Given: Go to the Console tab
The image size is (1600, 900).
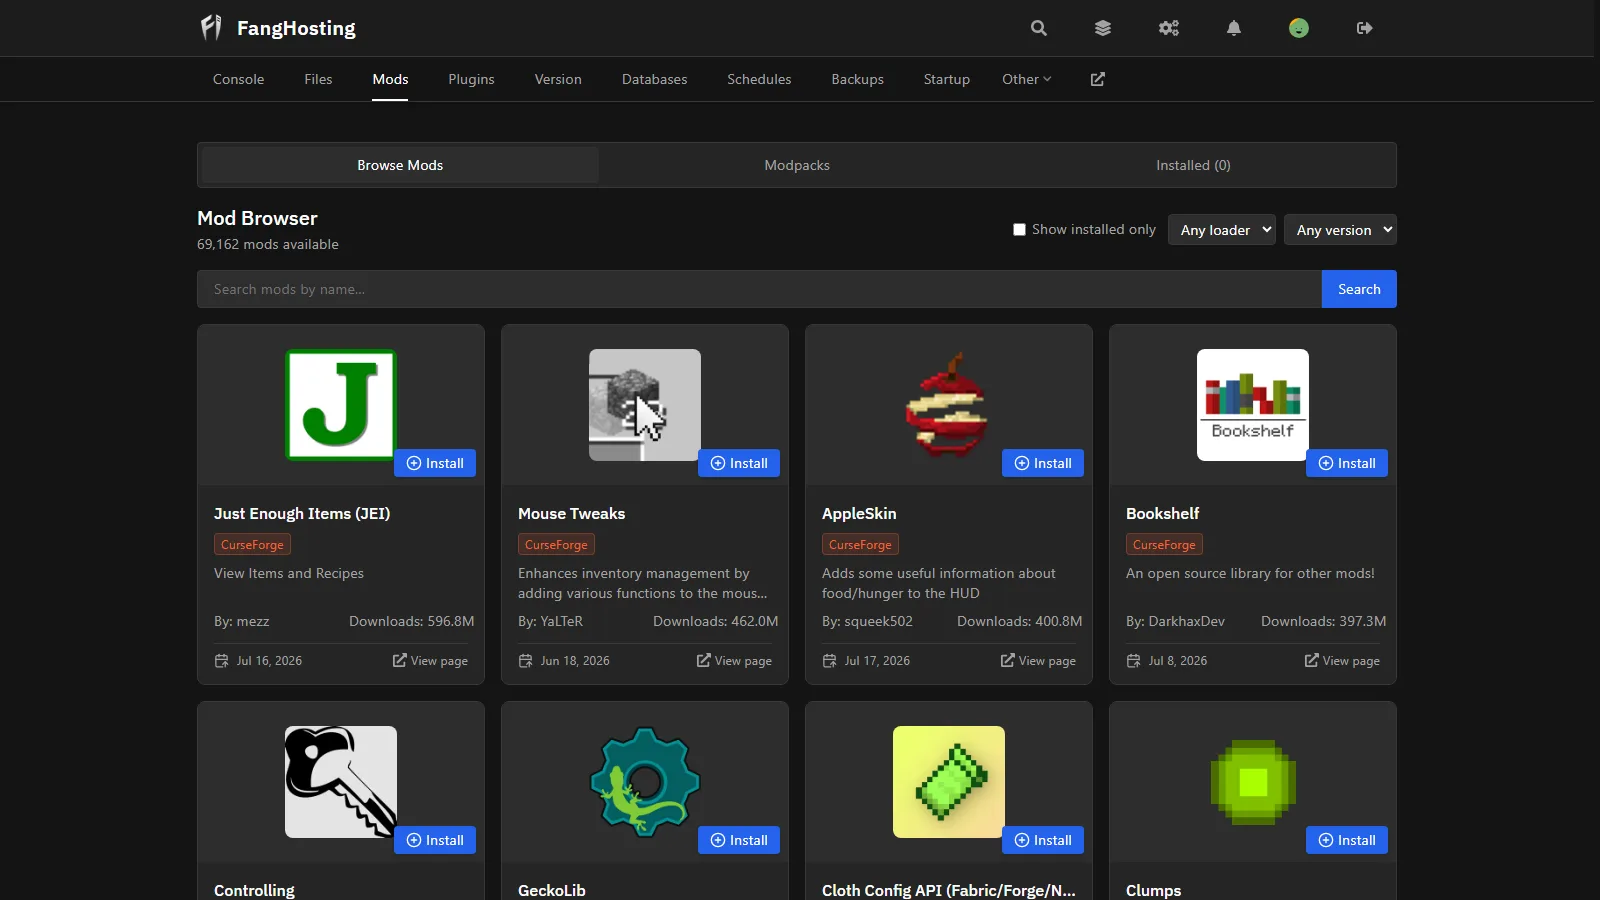Looking at the screenshot, I should click(x=238, y=79).
